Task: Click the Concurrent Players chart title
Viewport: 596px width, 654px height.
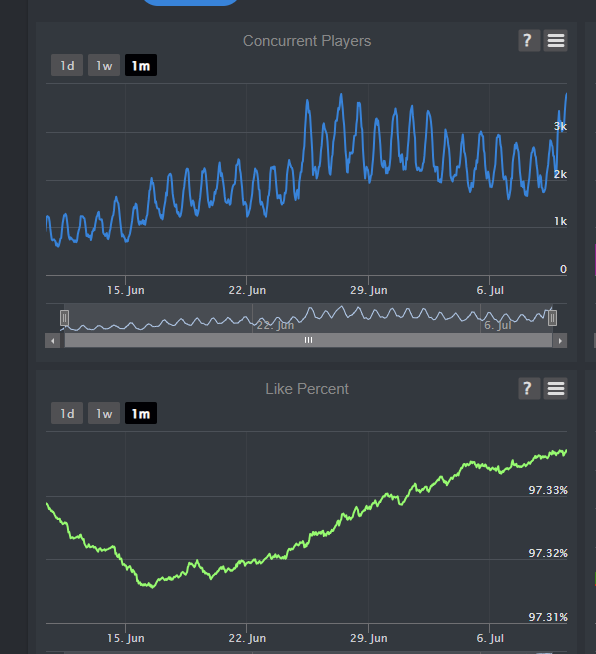Action: [x=307, y=41]
